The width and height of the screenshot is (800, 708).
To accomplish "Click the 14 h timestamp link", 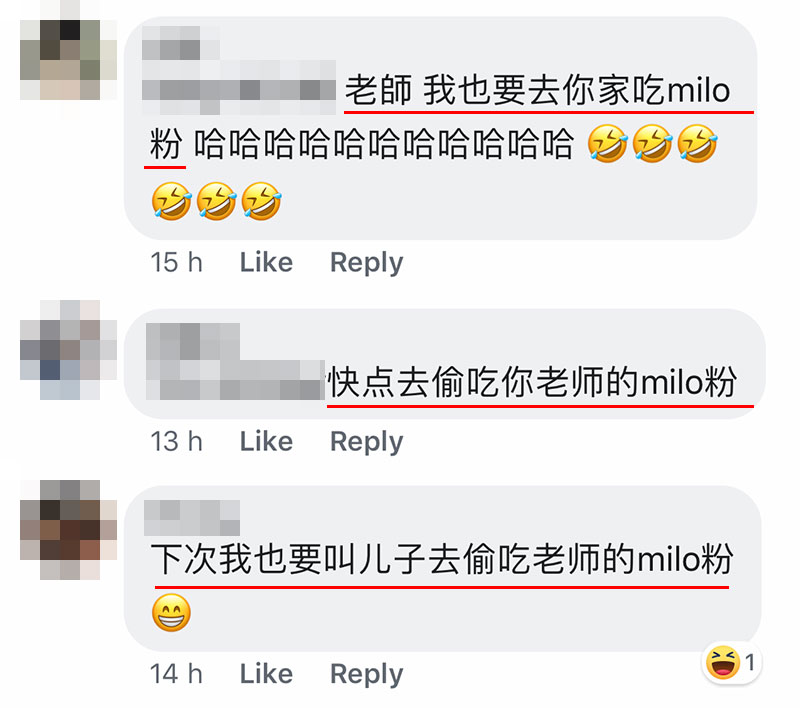I will click(x=177, y=674).
